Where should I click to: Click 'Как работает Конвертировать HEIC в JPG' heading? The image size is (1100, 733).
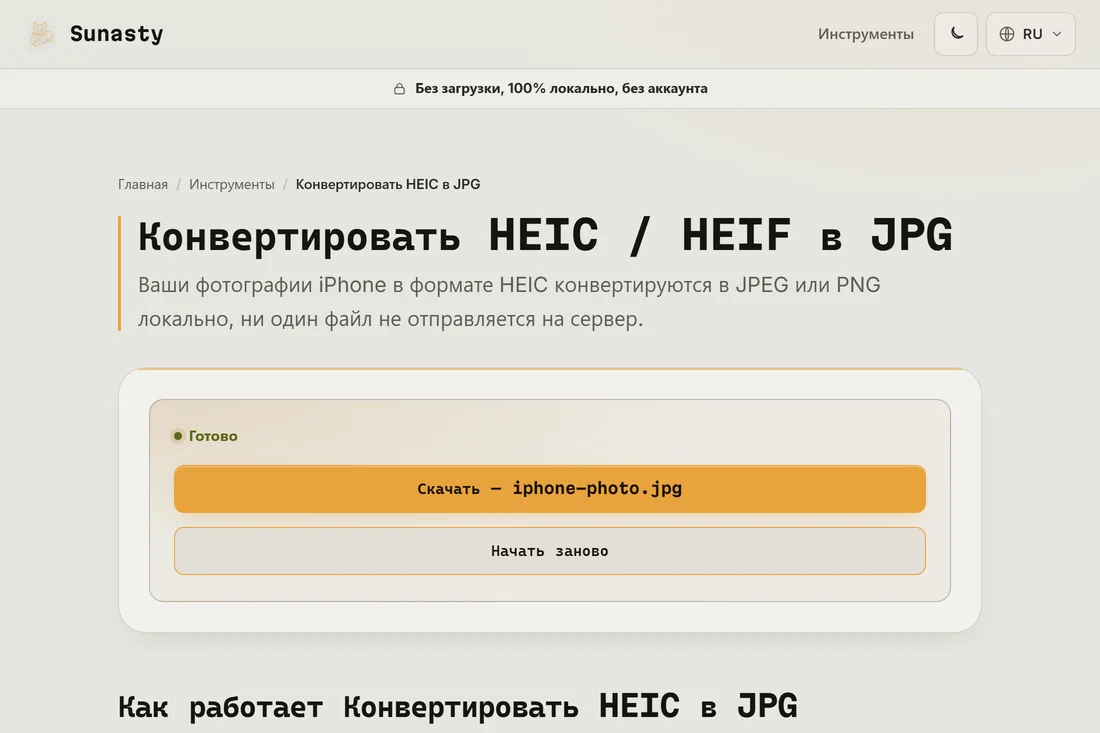tap(457, 706)
